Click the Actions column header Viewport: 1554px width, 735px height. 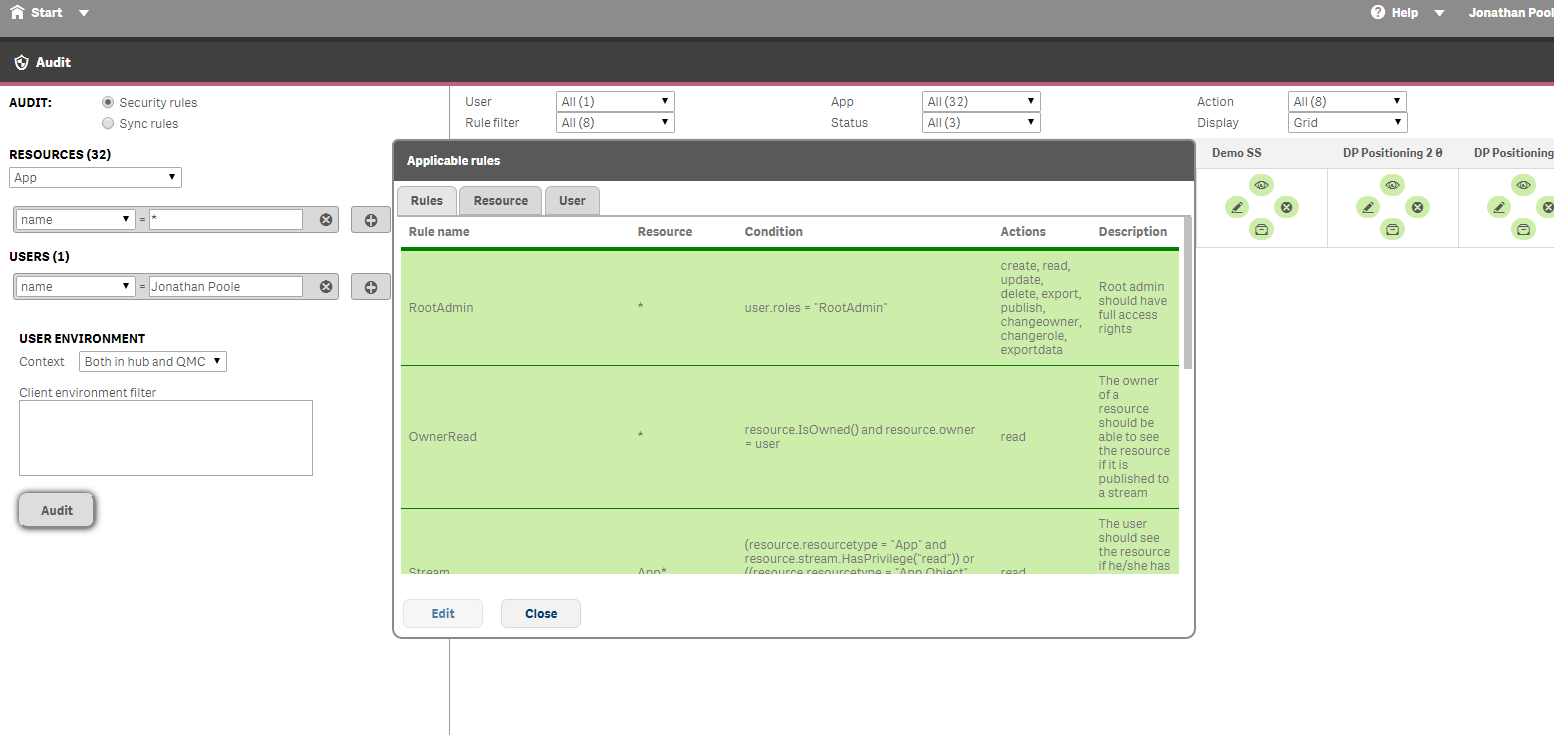[1023, 232]
